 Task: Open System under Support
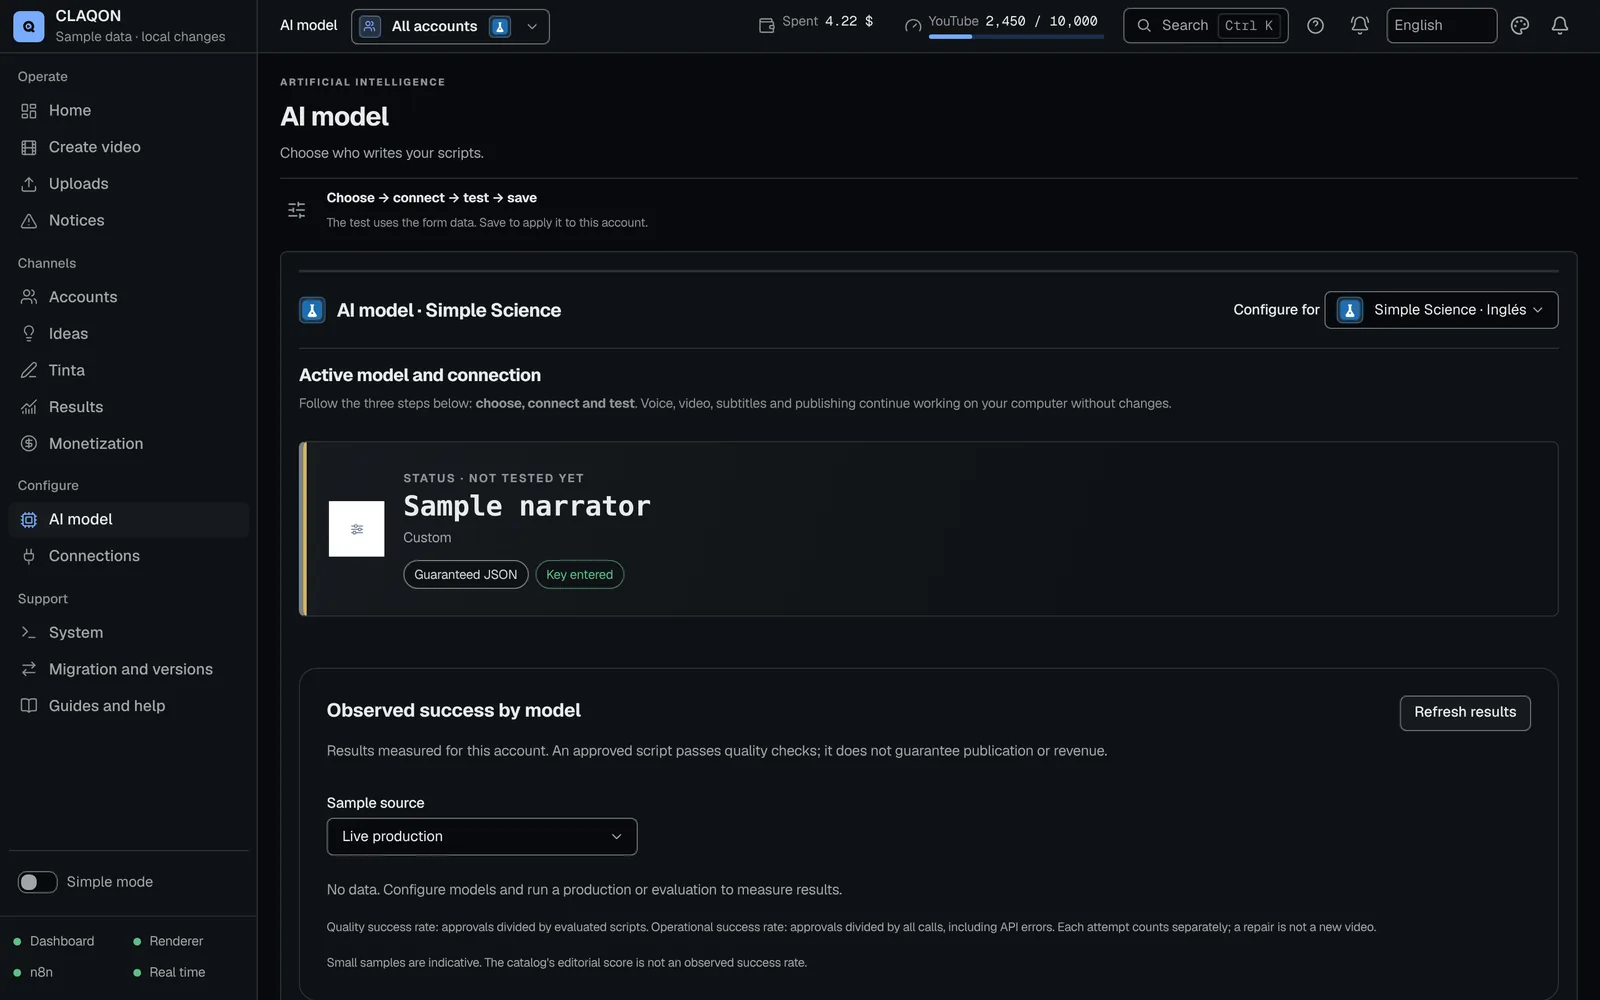pyautogui.click(x=128, y=633)
